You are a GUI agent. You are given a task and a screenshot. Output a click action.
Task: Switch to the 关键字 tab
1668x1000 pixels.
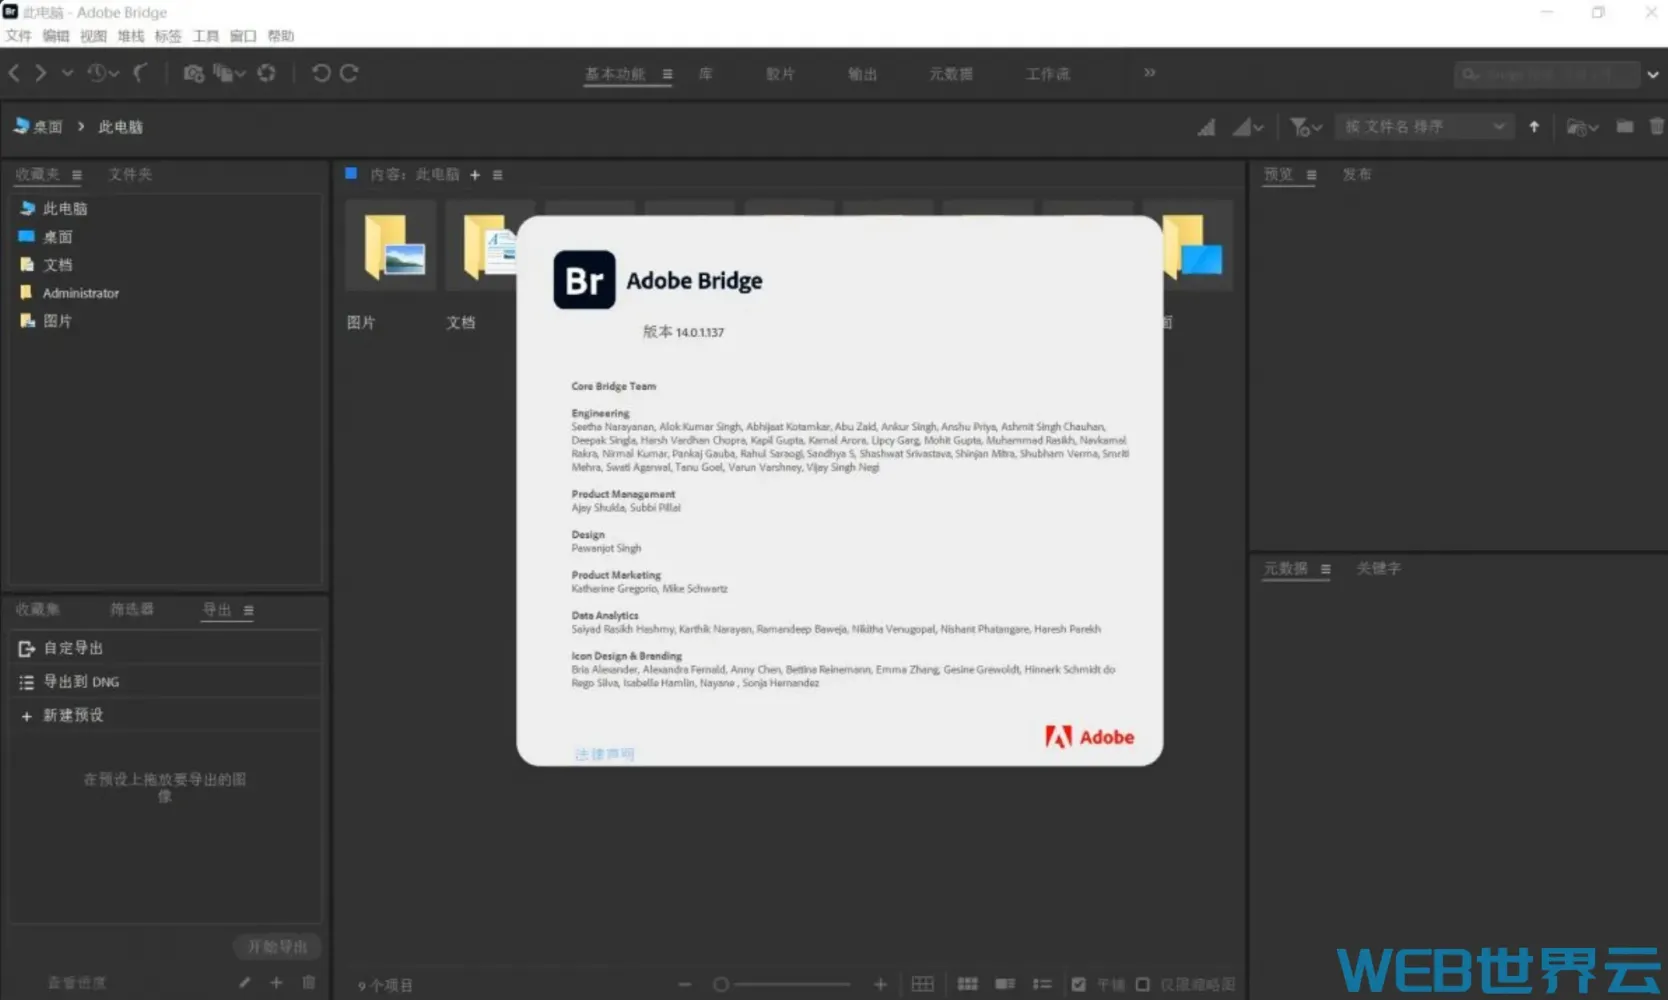pos(1378,568)
